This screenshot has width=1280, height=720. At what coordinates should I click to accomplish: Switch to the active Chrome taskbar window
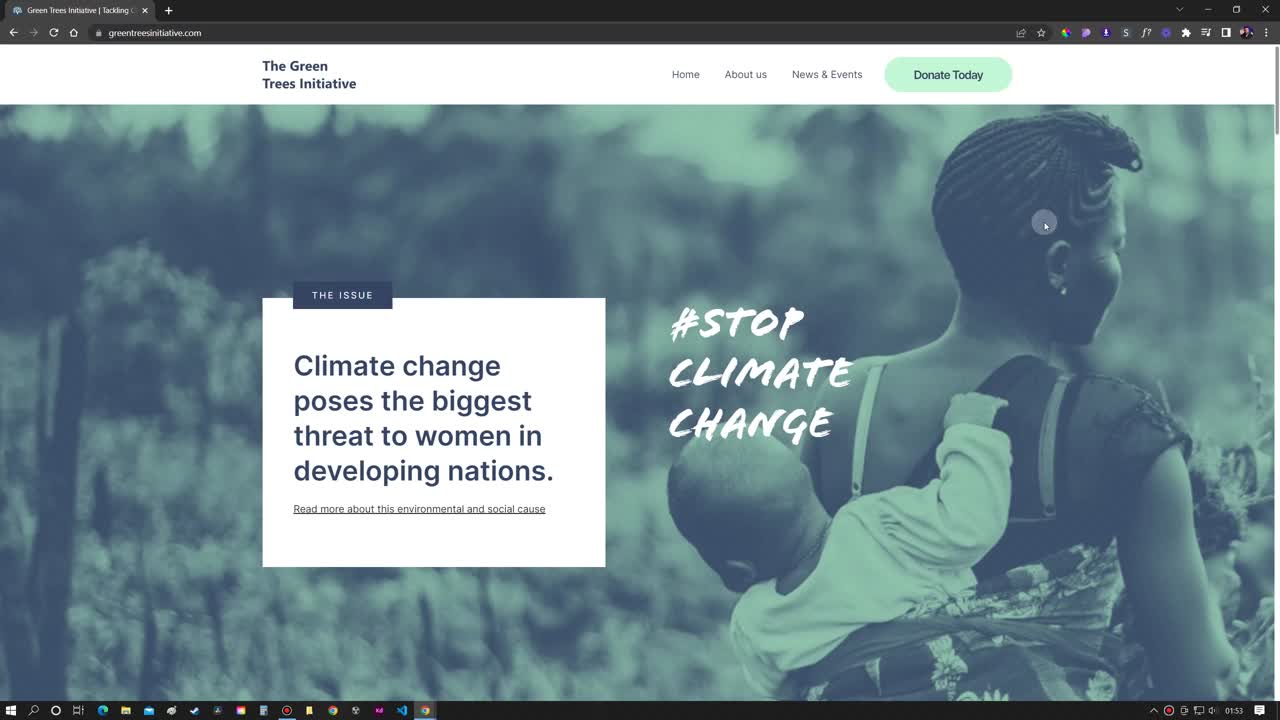tap(425, 710)
